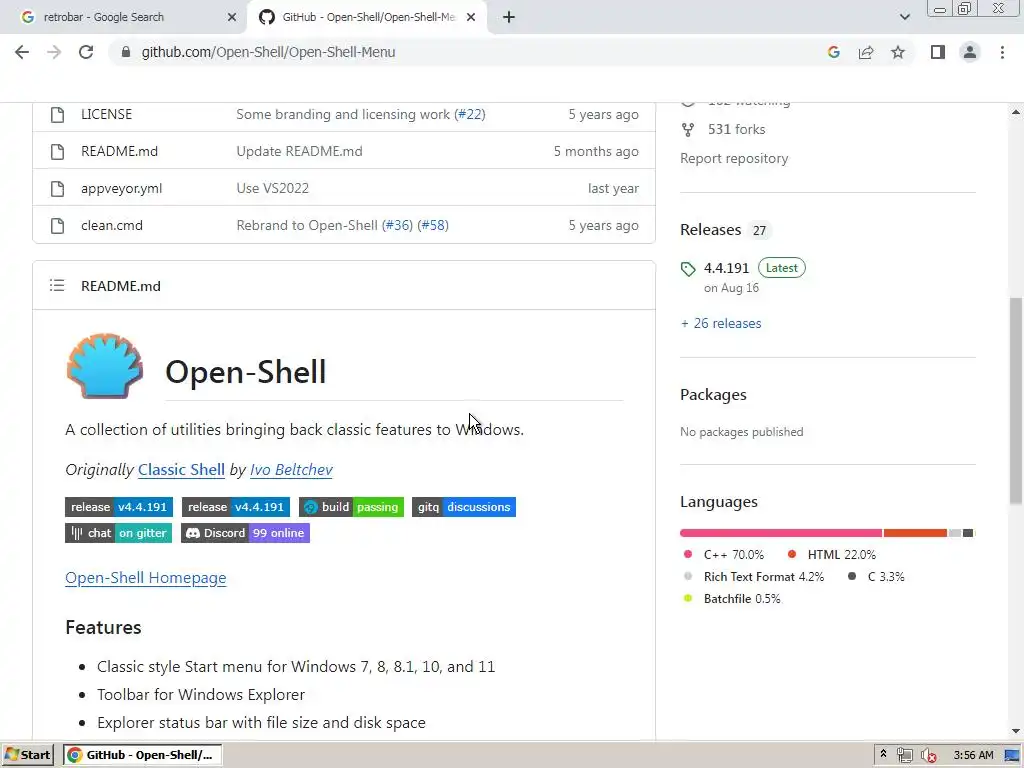
Task: Follow the Classic Shell link
Action: (182, 470)
